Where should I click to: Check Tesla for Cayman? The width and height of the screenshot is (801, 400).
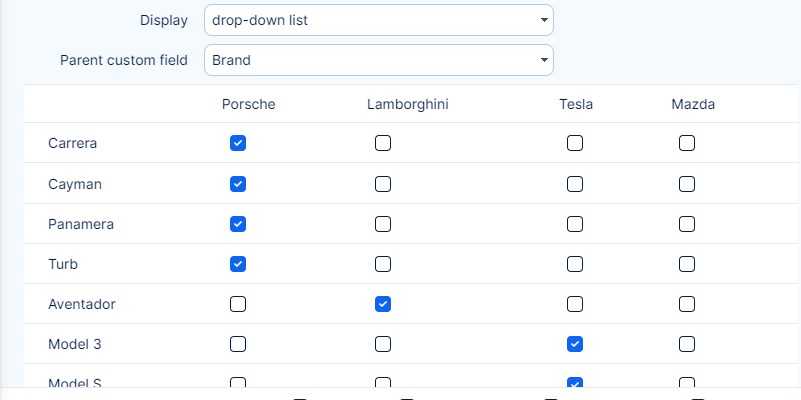(575, 184)
